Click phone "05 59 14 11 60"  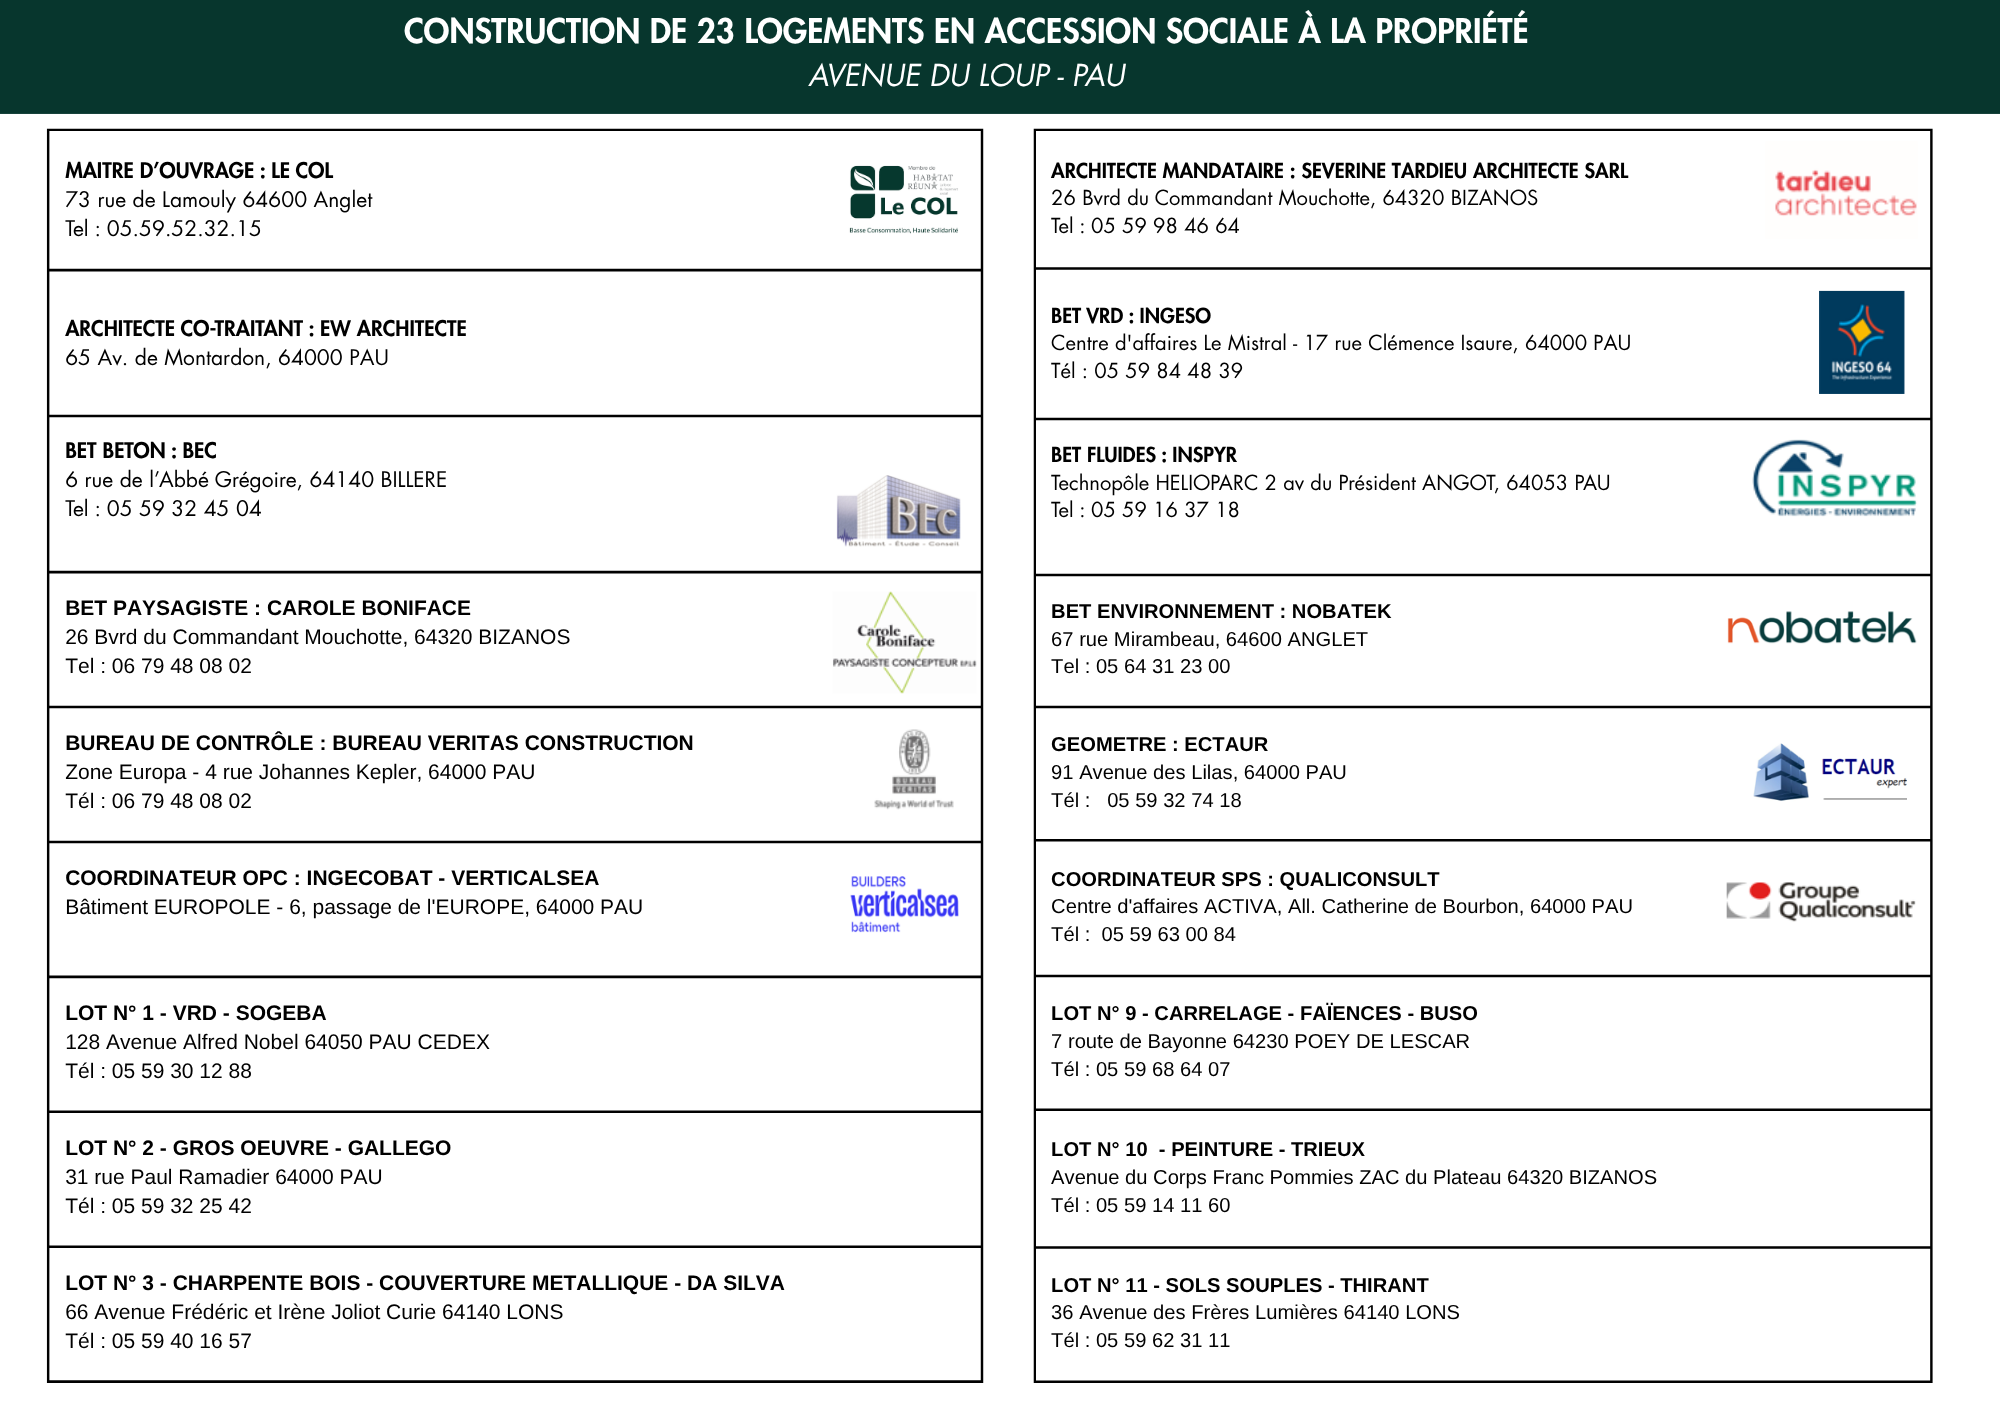tap(1163, 1205)
